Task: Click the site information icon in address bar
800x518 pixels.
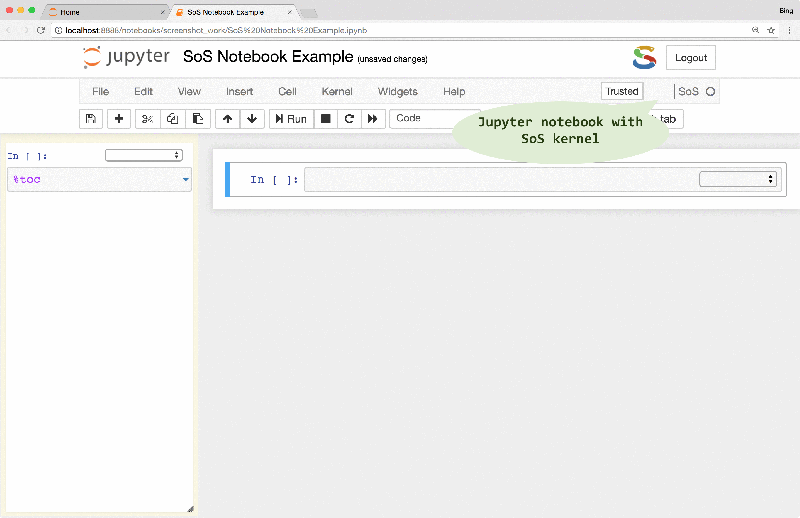Action: point(58,30)
